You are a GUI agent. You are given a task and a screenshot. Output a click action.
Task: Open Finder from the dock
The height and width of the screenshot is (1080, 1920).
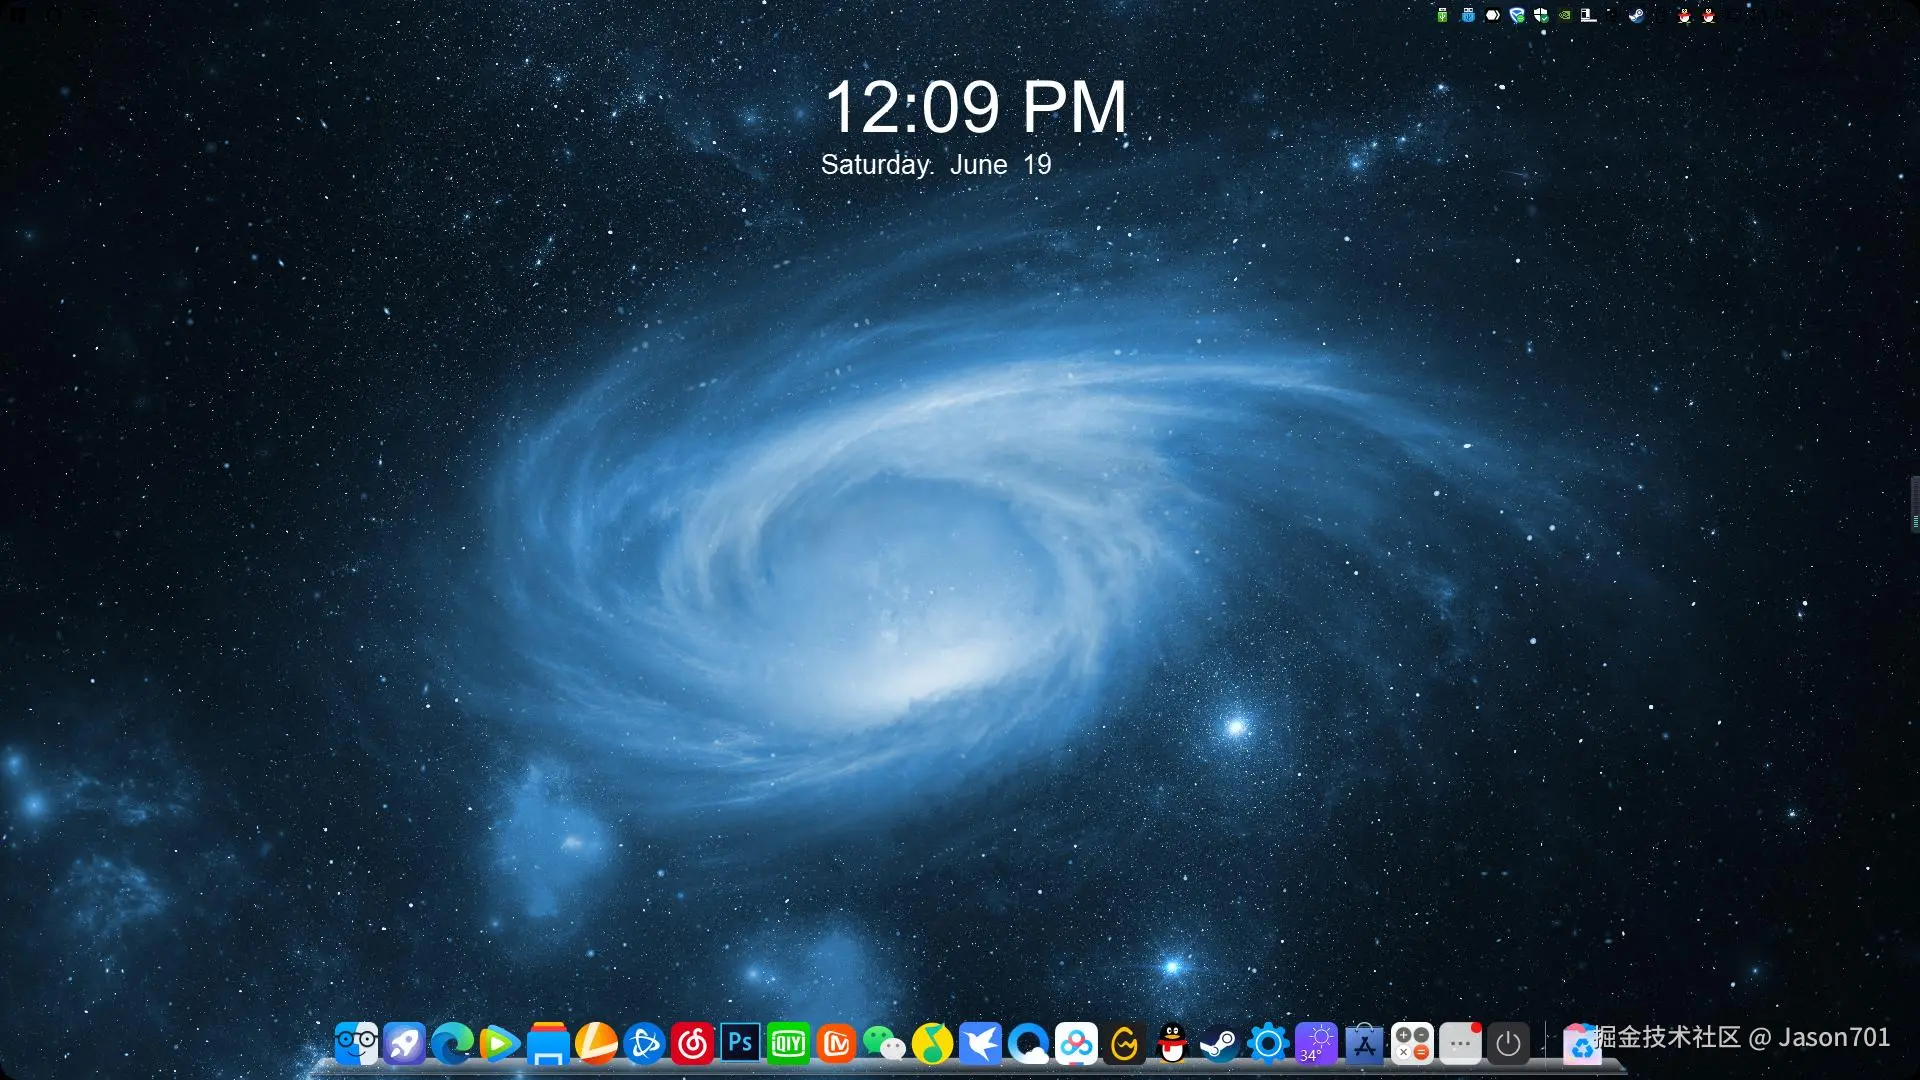click(x=356, y=1044)
